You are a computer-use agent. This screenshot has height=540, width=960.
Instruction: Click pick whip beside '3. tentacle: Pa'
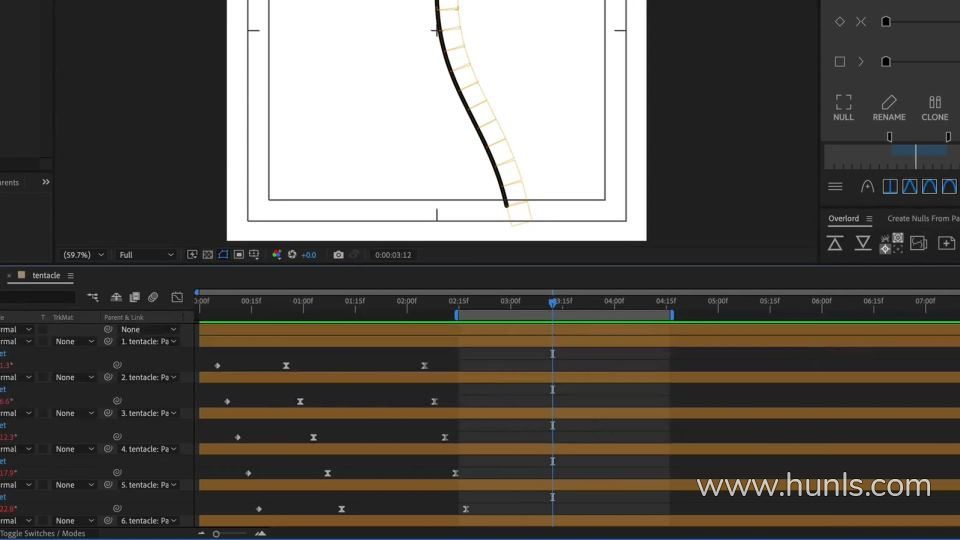(x=108, y=413)
